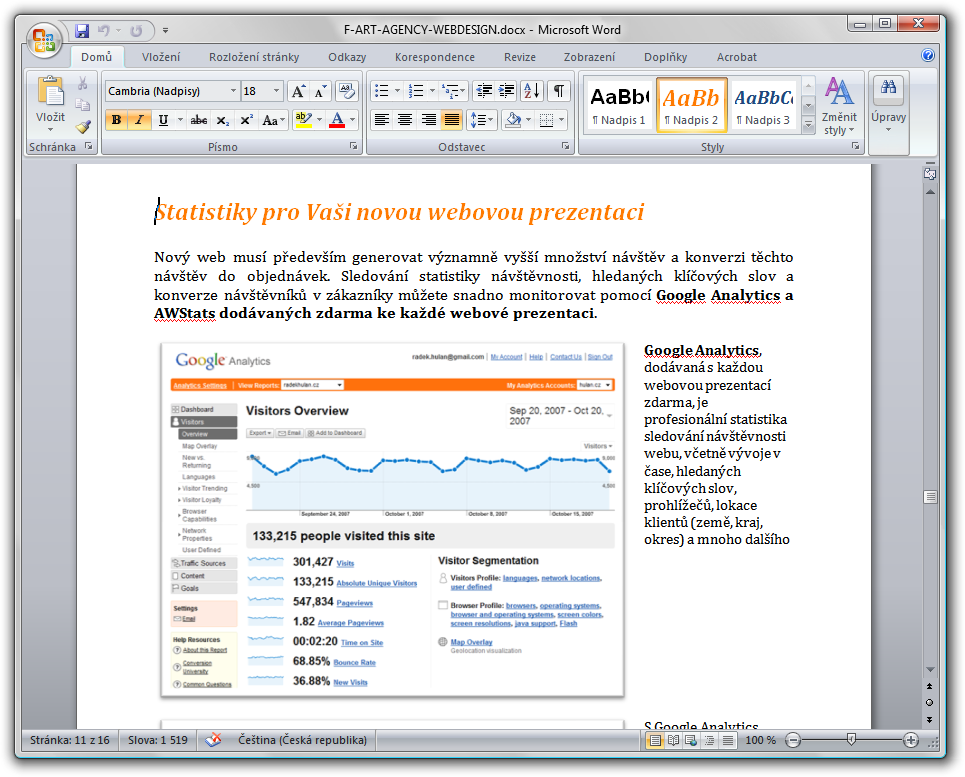Open the Odstavec paragraph dialog launcher

566,146
